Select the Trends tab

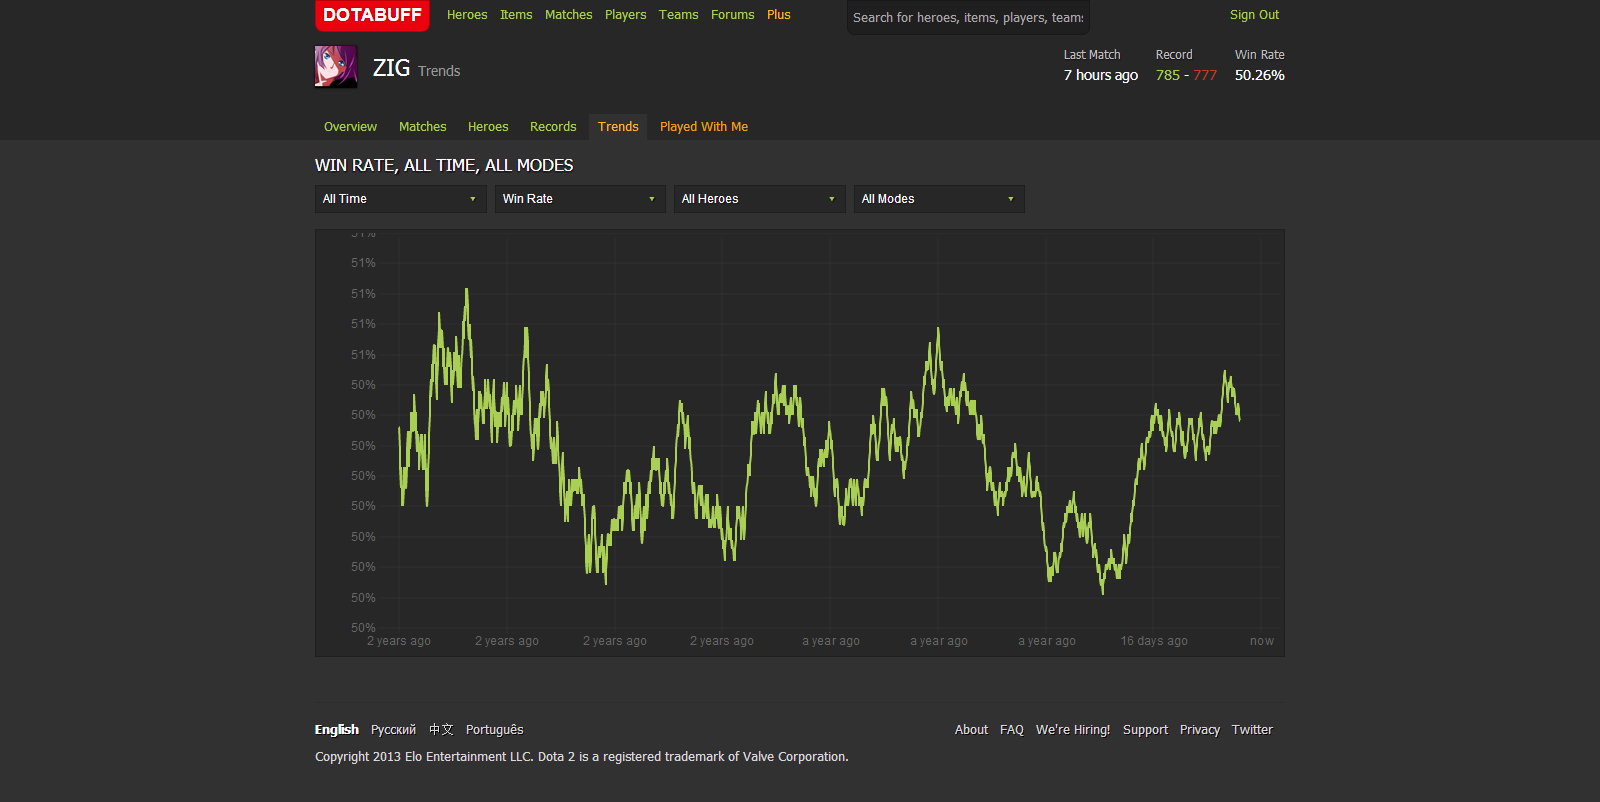click(618, 127)
